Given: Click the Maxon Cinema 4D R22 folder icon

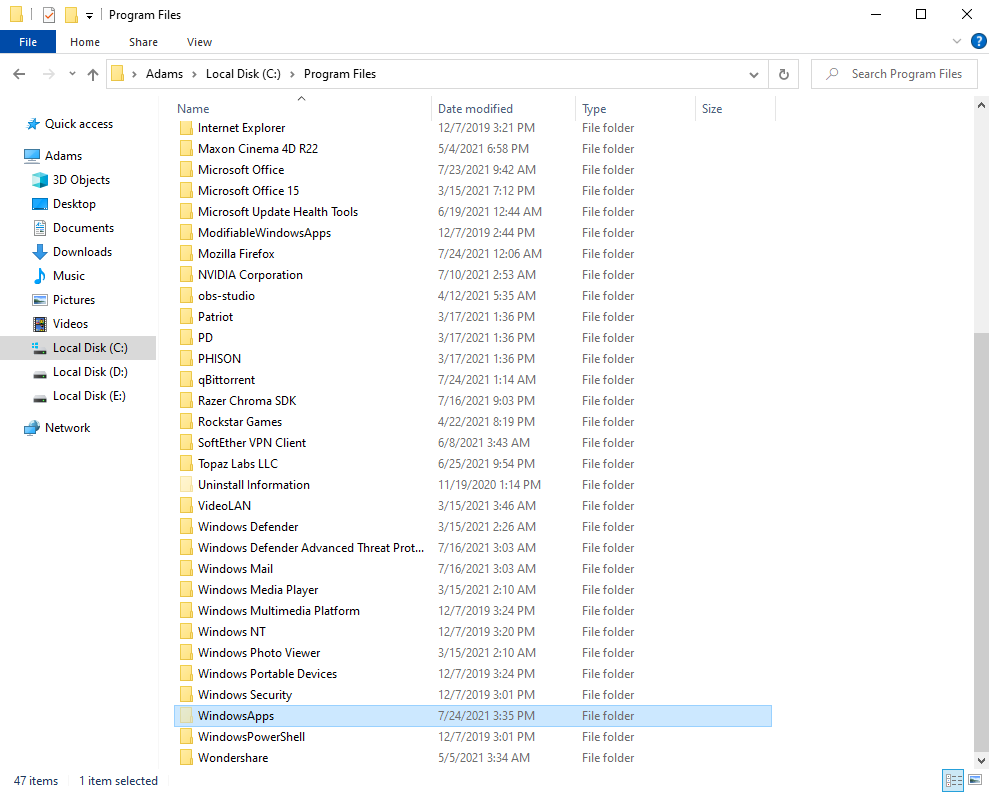Looking at the screenshot, I should [186, 149].
